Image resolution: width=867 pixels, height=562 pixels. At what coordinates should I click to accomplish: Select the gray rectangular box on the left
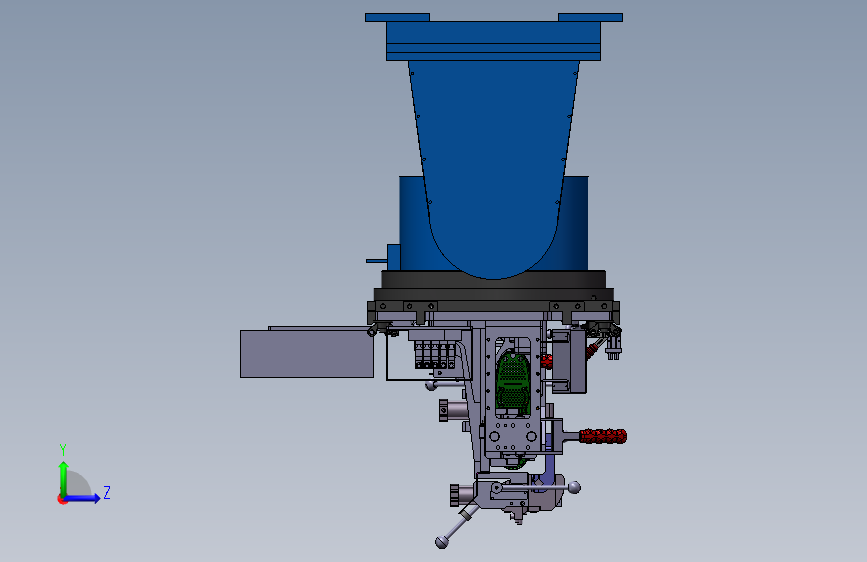[307, 354]
